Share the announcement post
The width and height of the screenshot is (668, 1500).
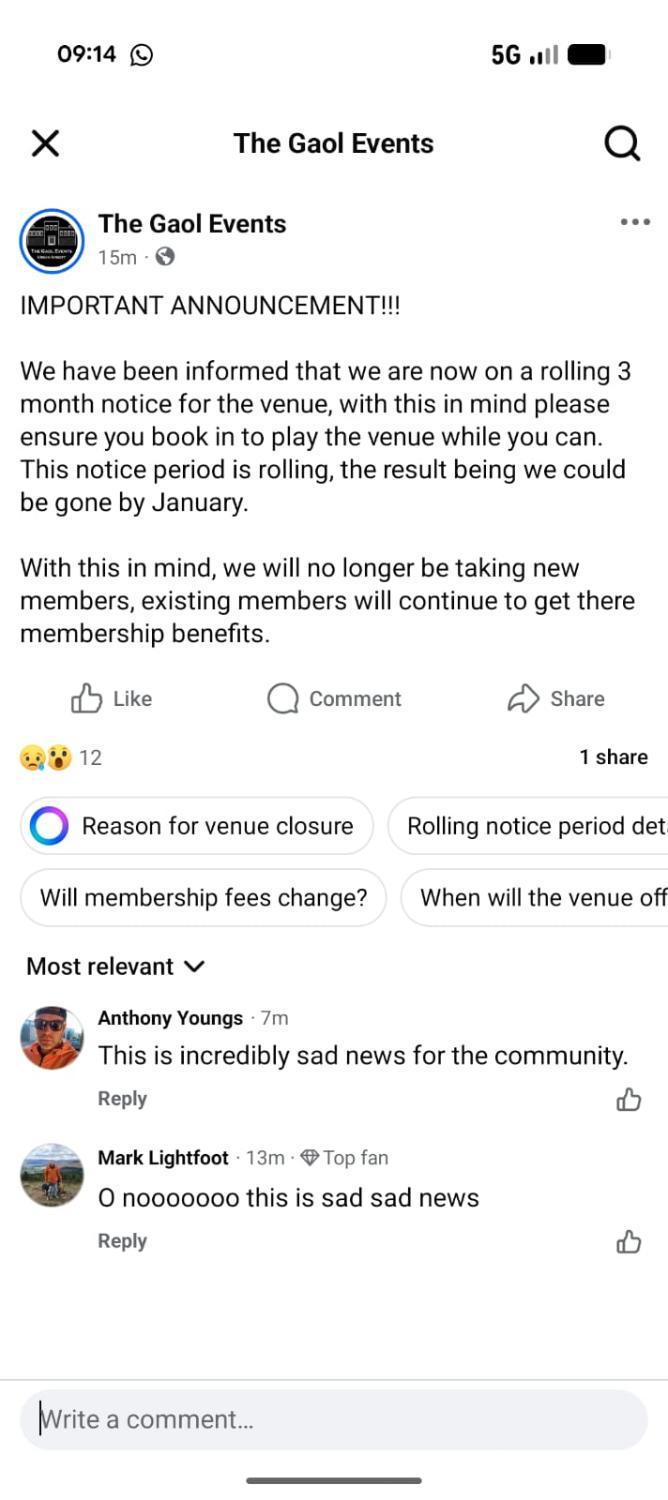[x=556, y=699]
